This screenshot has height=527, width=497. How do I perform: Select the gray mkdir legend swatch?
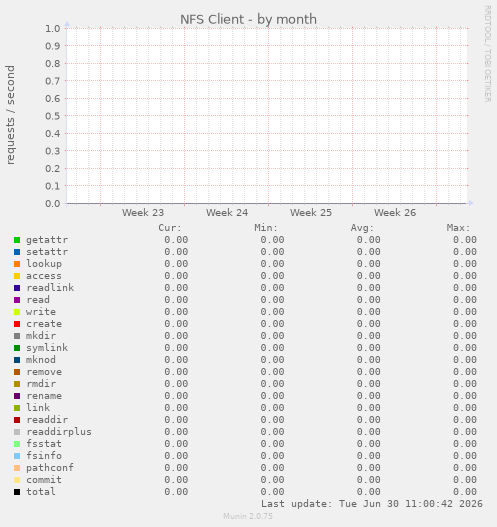(17, 336)
